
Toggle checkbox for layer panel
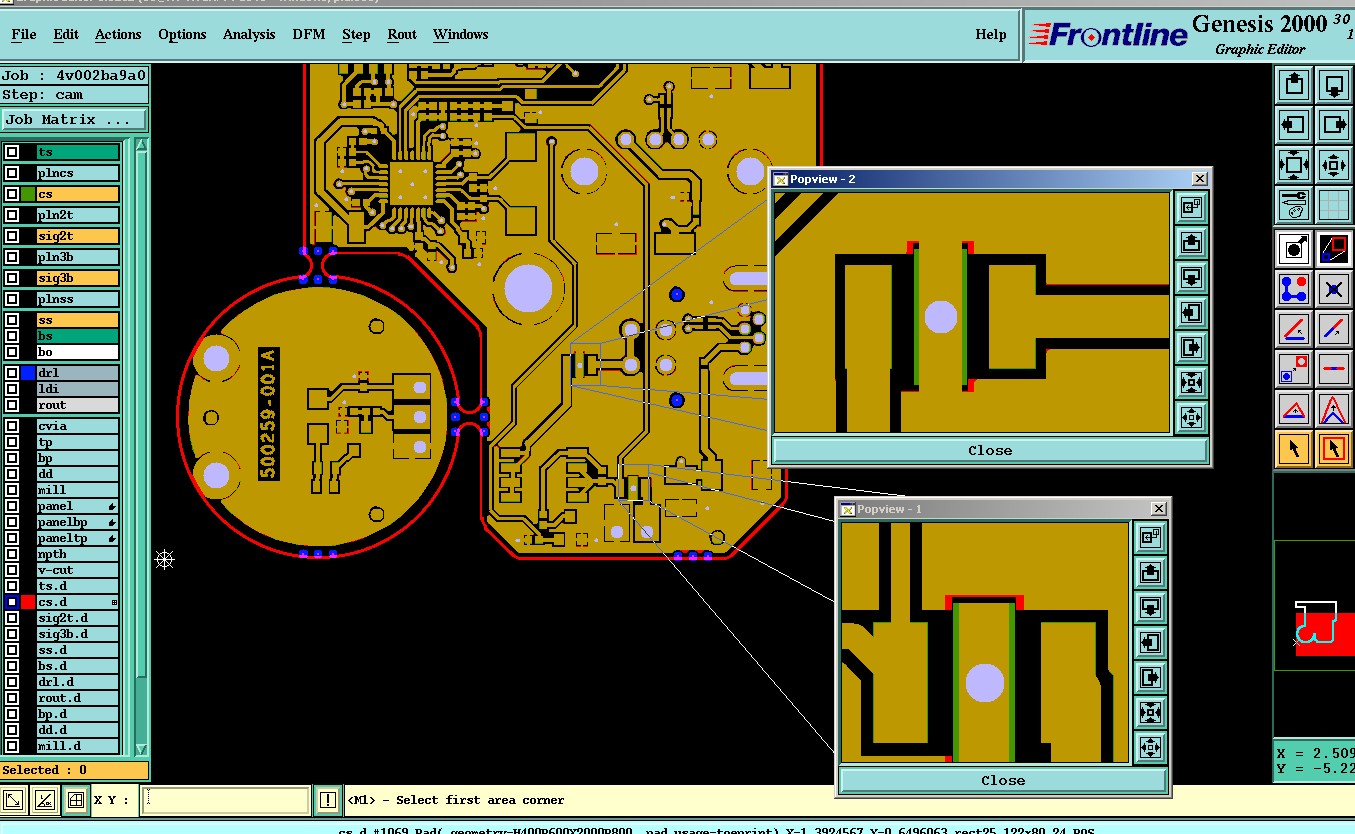pyautogui.click(x=12, y=506)
